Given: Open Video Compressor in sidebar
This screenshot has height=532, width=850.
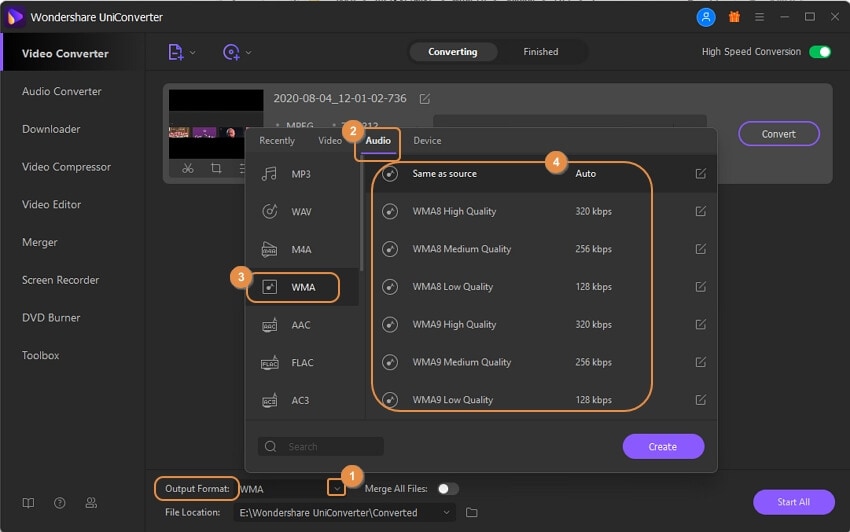Looking at the screenshot, I should coord(66,167).
